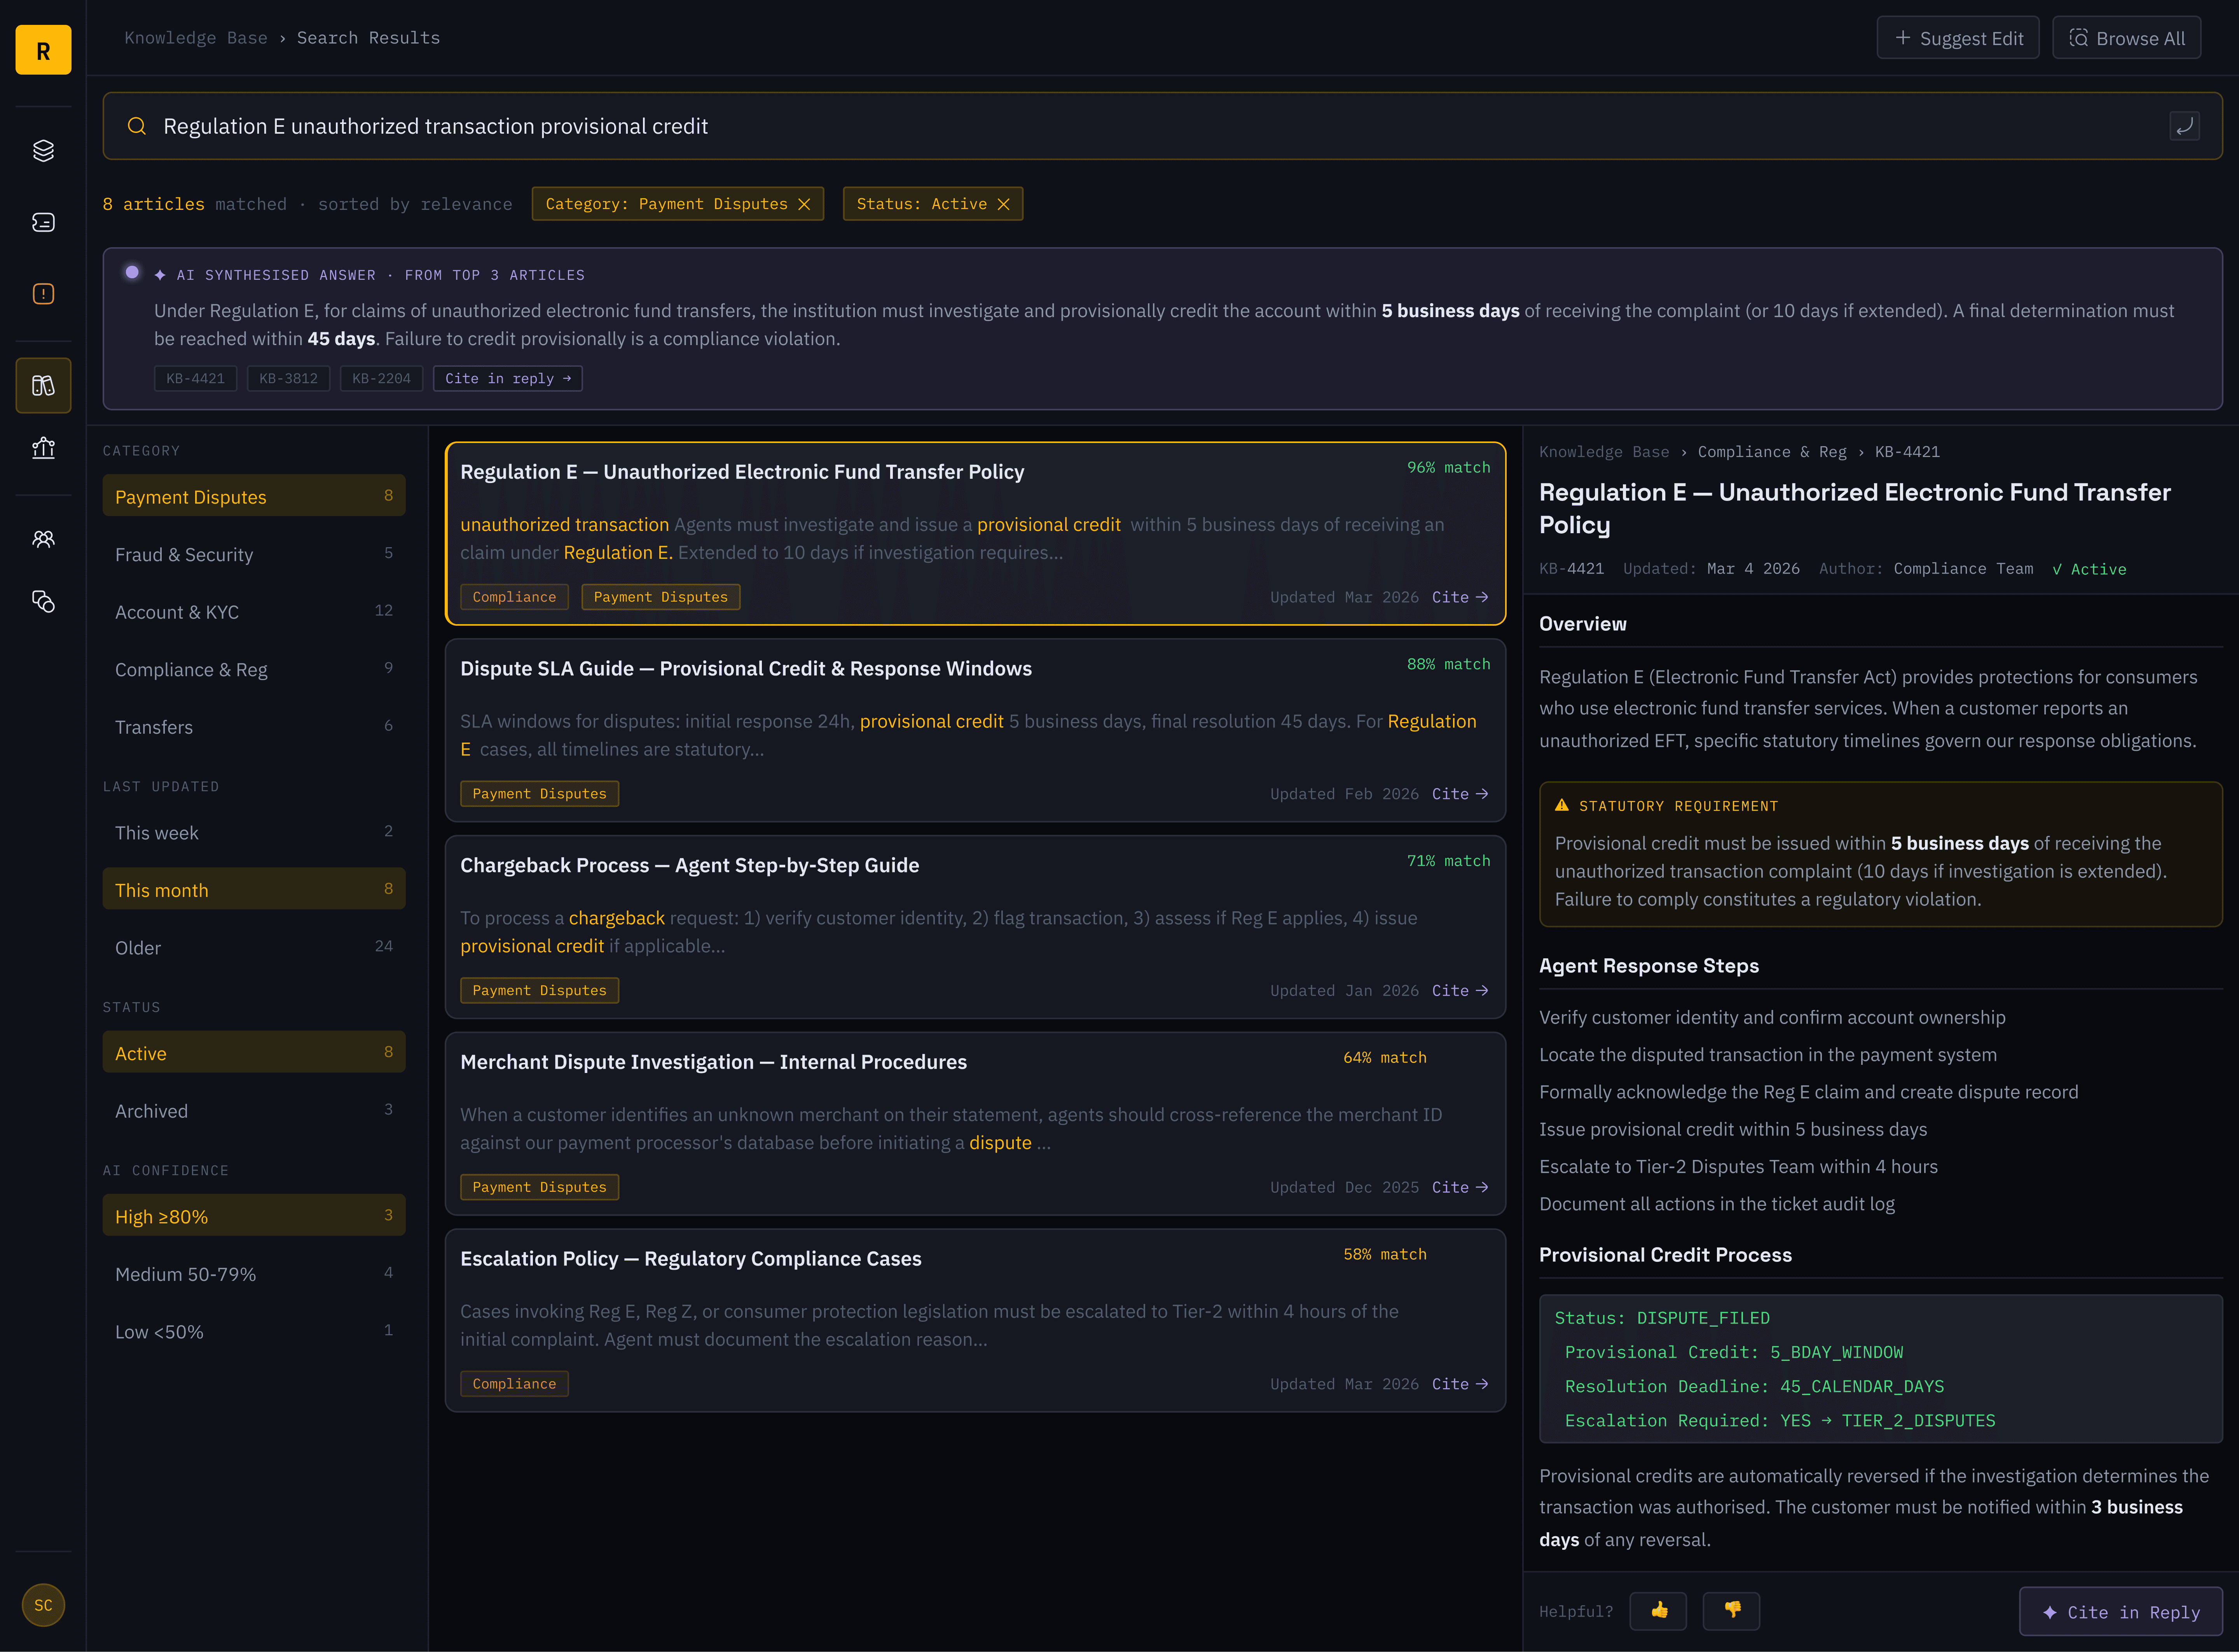Open the team members sidebar icon
Screen dimensions: 2239x1652
(x=43, y=539)
